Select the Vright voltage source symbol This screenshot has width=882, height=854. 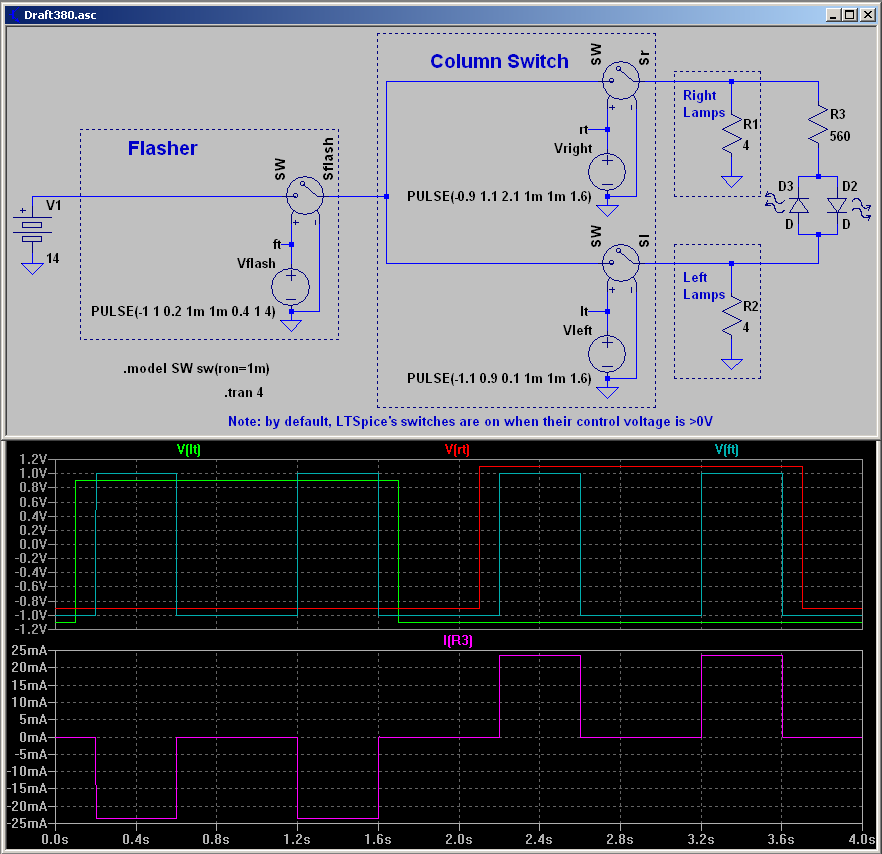(x=607, y=172)
